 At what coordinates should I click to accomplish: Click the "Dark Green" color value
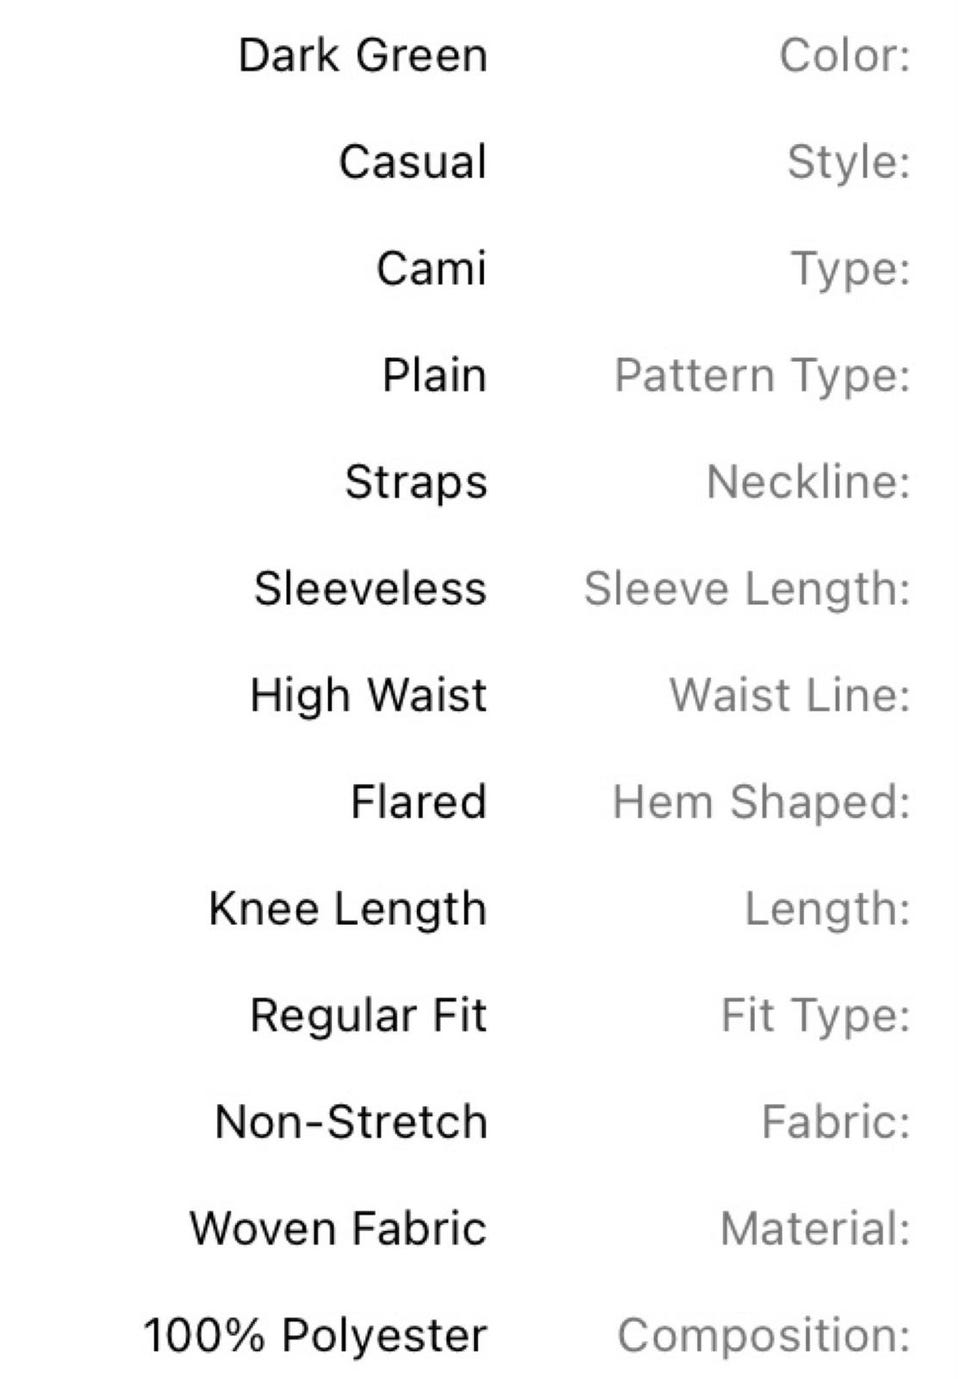363,55
